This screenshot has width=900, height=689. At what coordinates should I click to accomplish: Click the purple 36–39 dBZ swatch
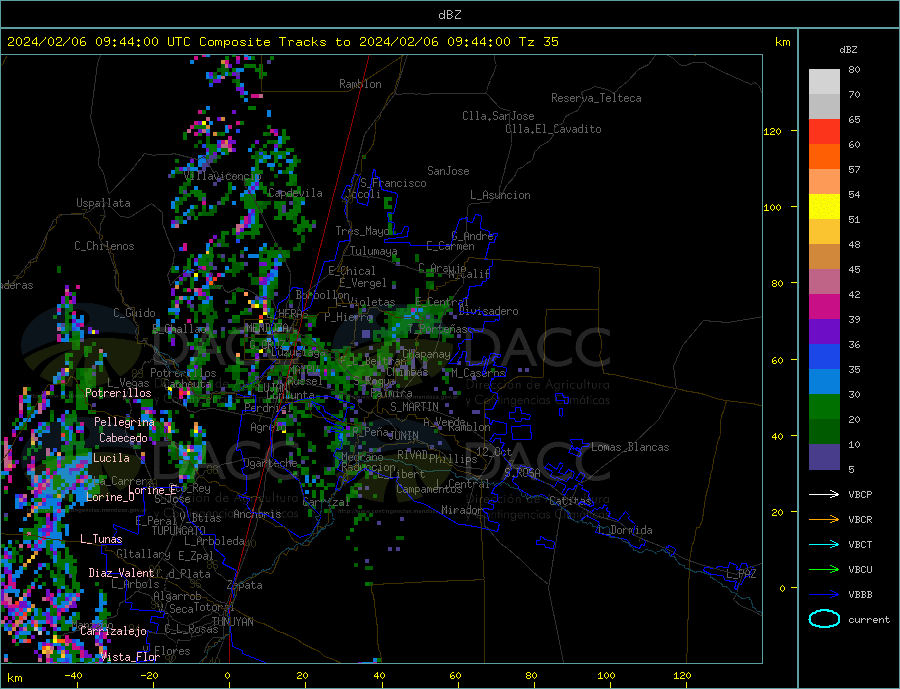tap(824, 332)
